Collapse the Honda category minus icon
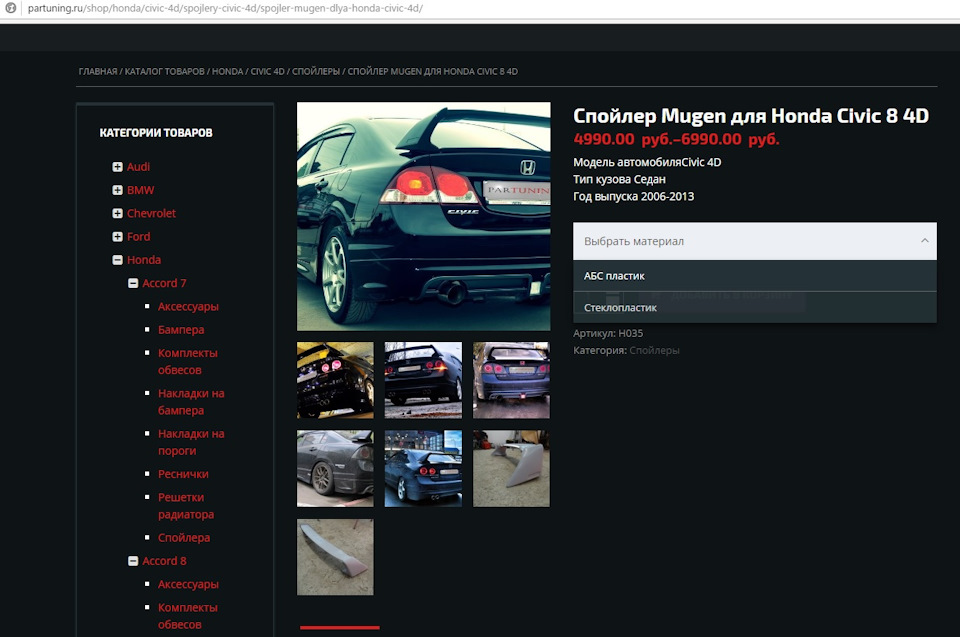Image resolution: width=960 pixels, height=637 pixels. (x=118, y=260)
